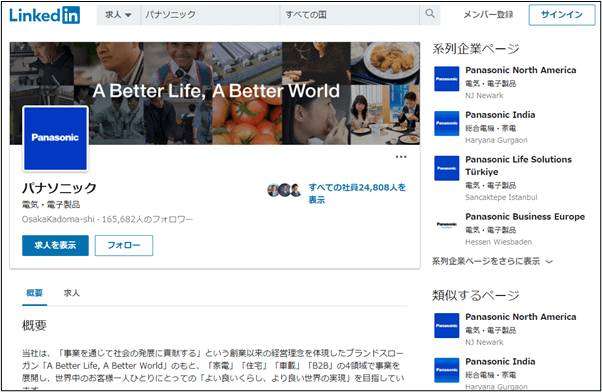602x392 pixels.
Task: Click the Panasonic company logo image
Action: (56, 138)
